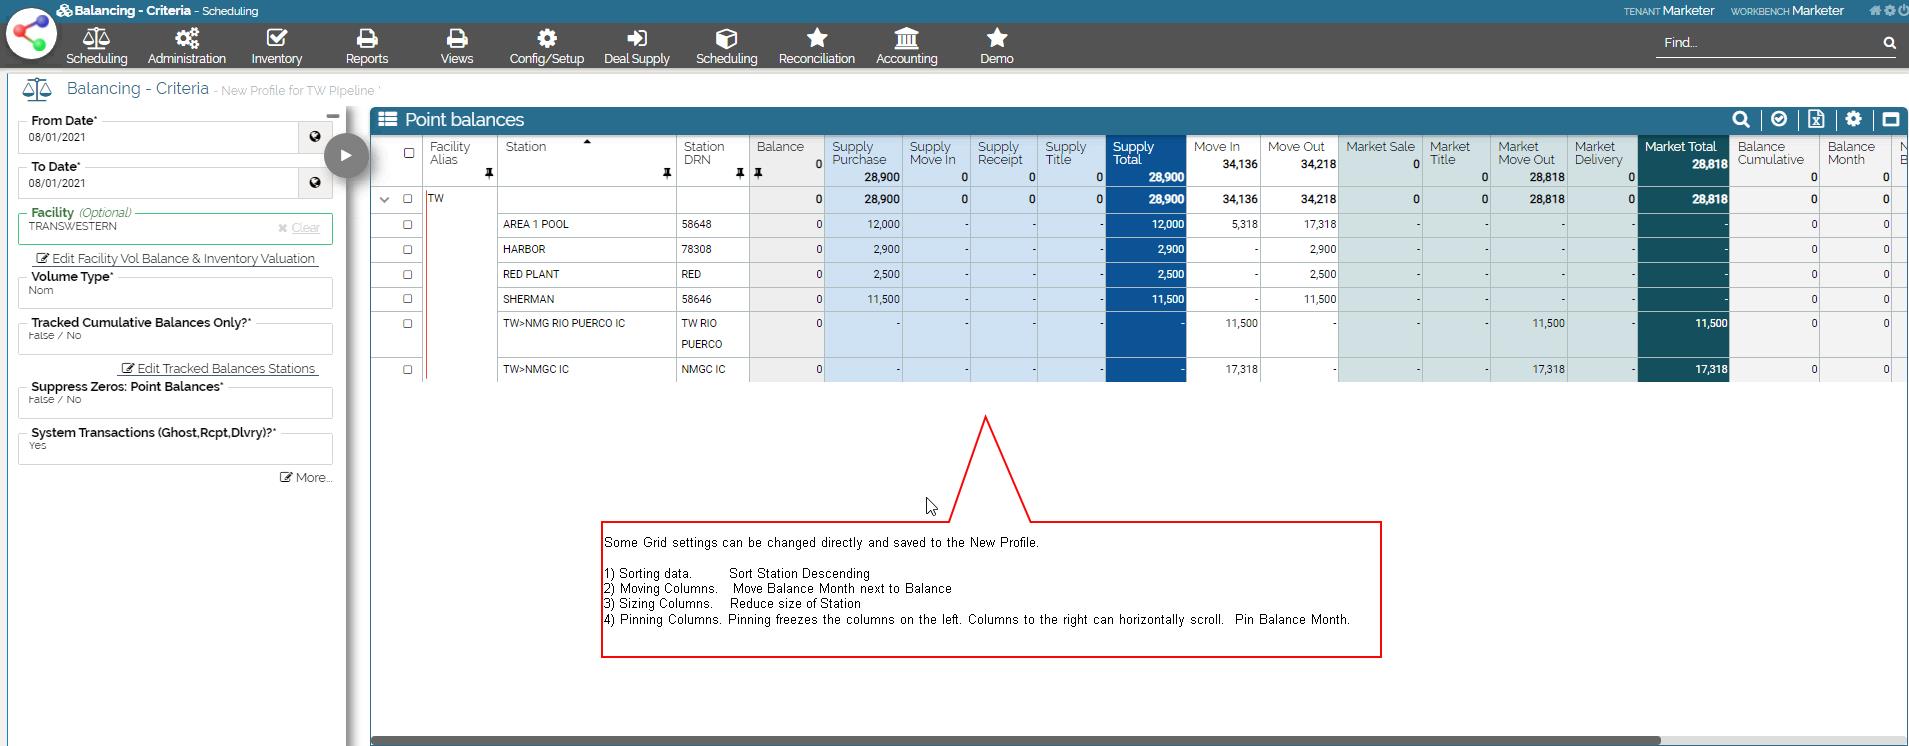Open the Reports menu
This screenshot has width=1909, height=746.
click(367, 46)
